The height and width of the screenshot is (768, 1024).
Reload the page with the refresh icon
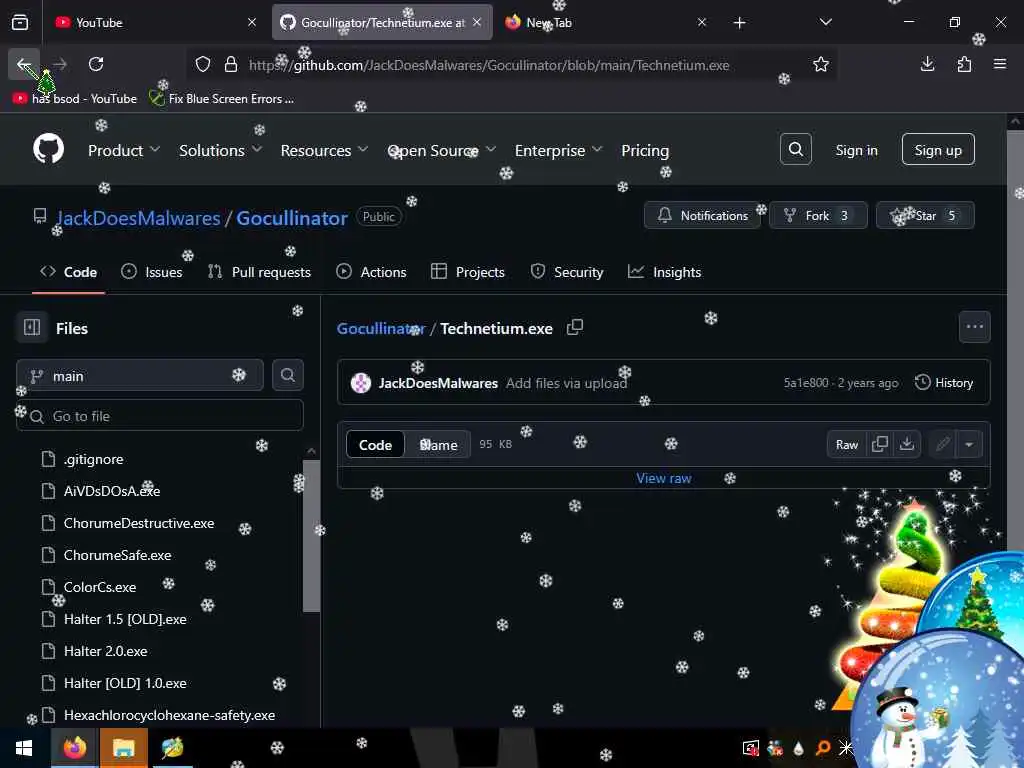(x=96, y=64)
